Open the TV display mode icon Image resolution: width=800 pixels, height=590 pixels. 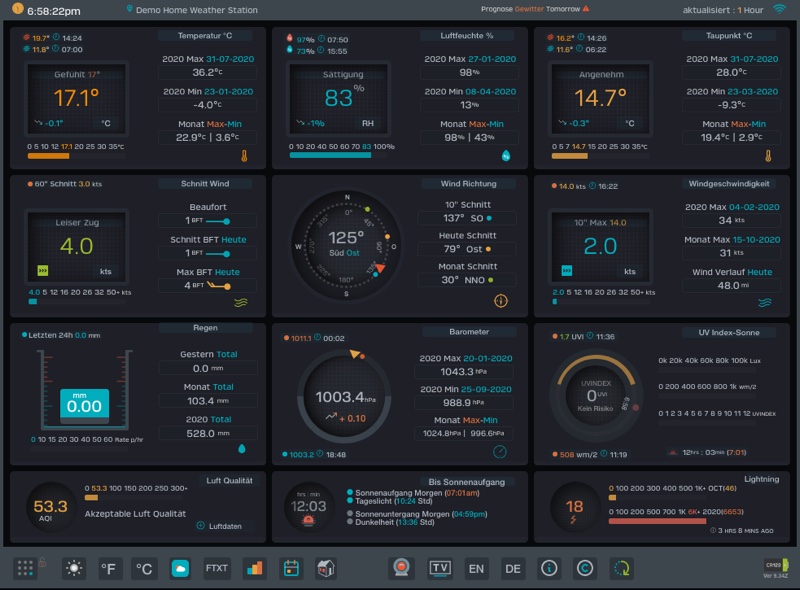[440, 568]
